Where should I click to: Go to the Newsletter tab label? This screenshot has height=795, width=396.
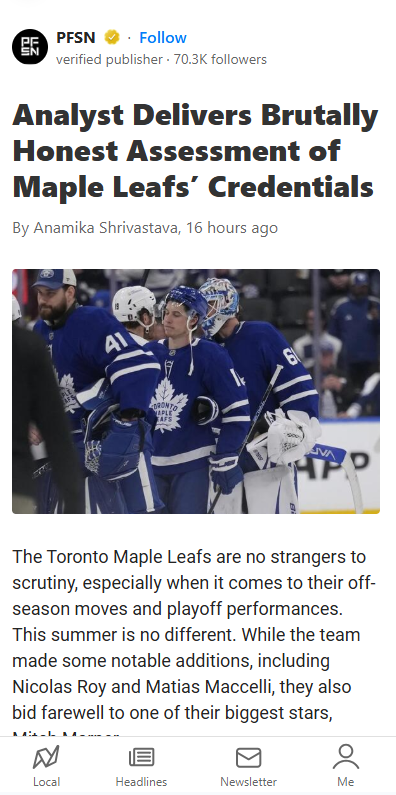pyautogui.click(x=248, y=782)
